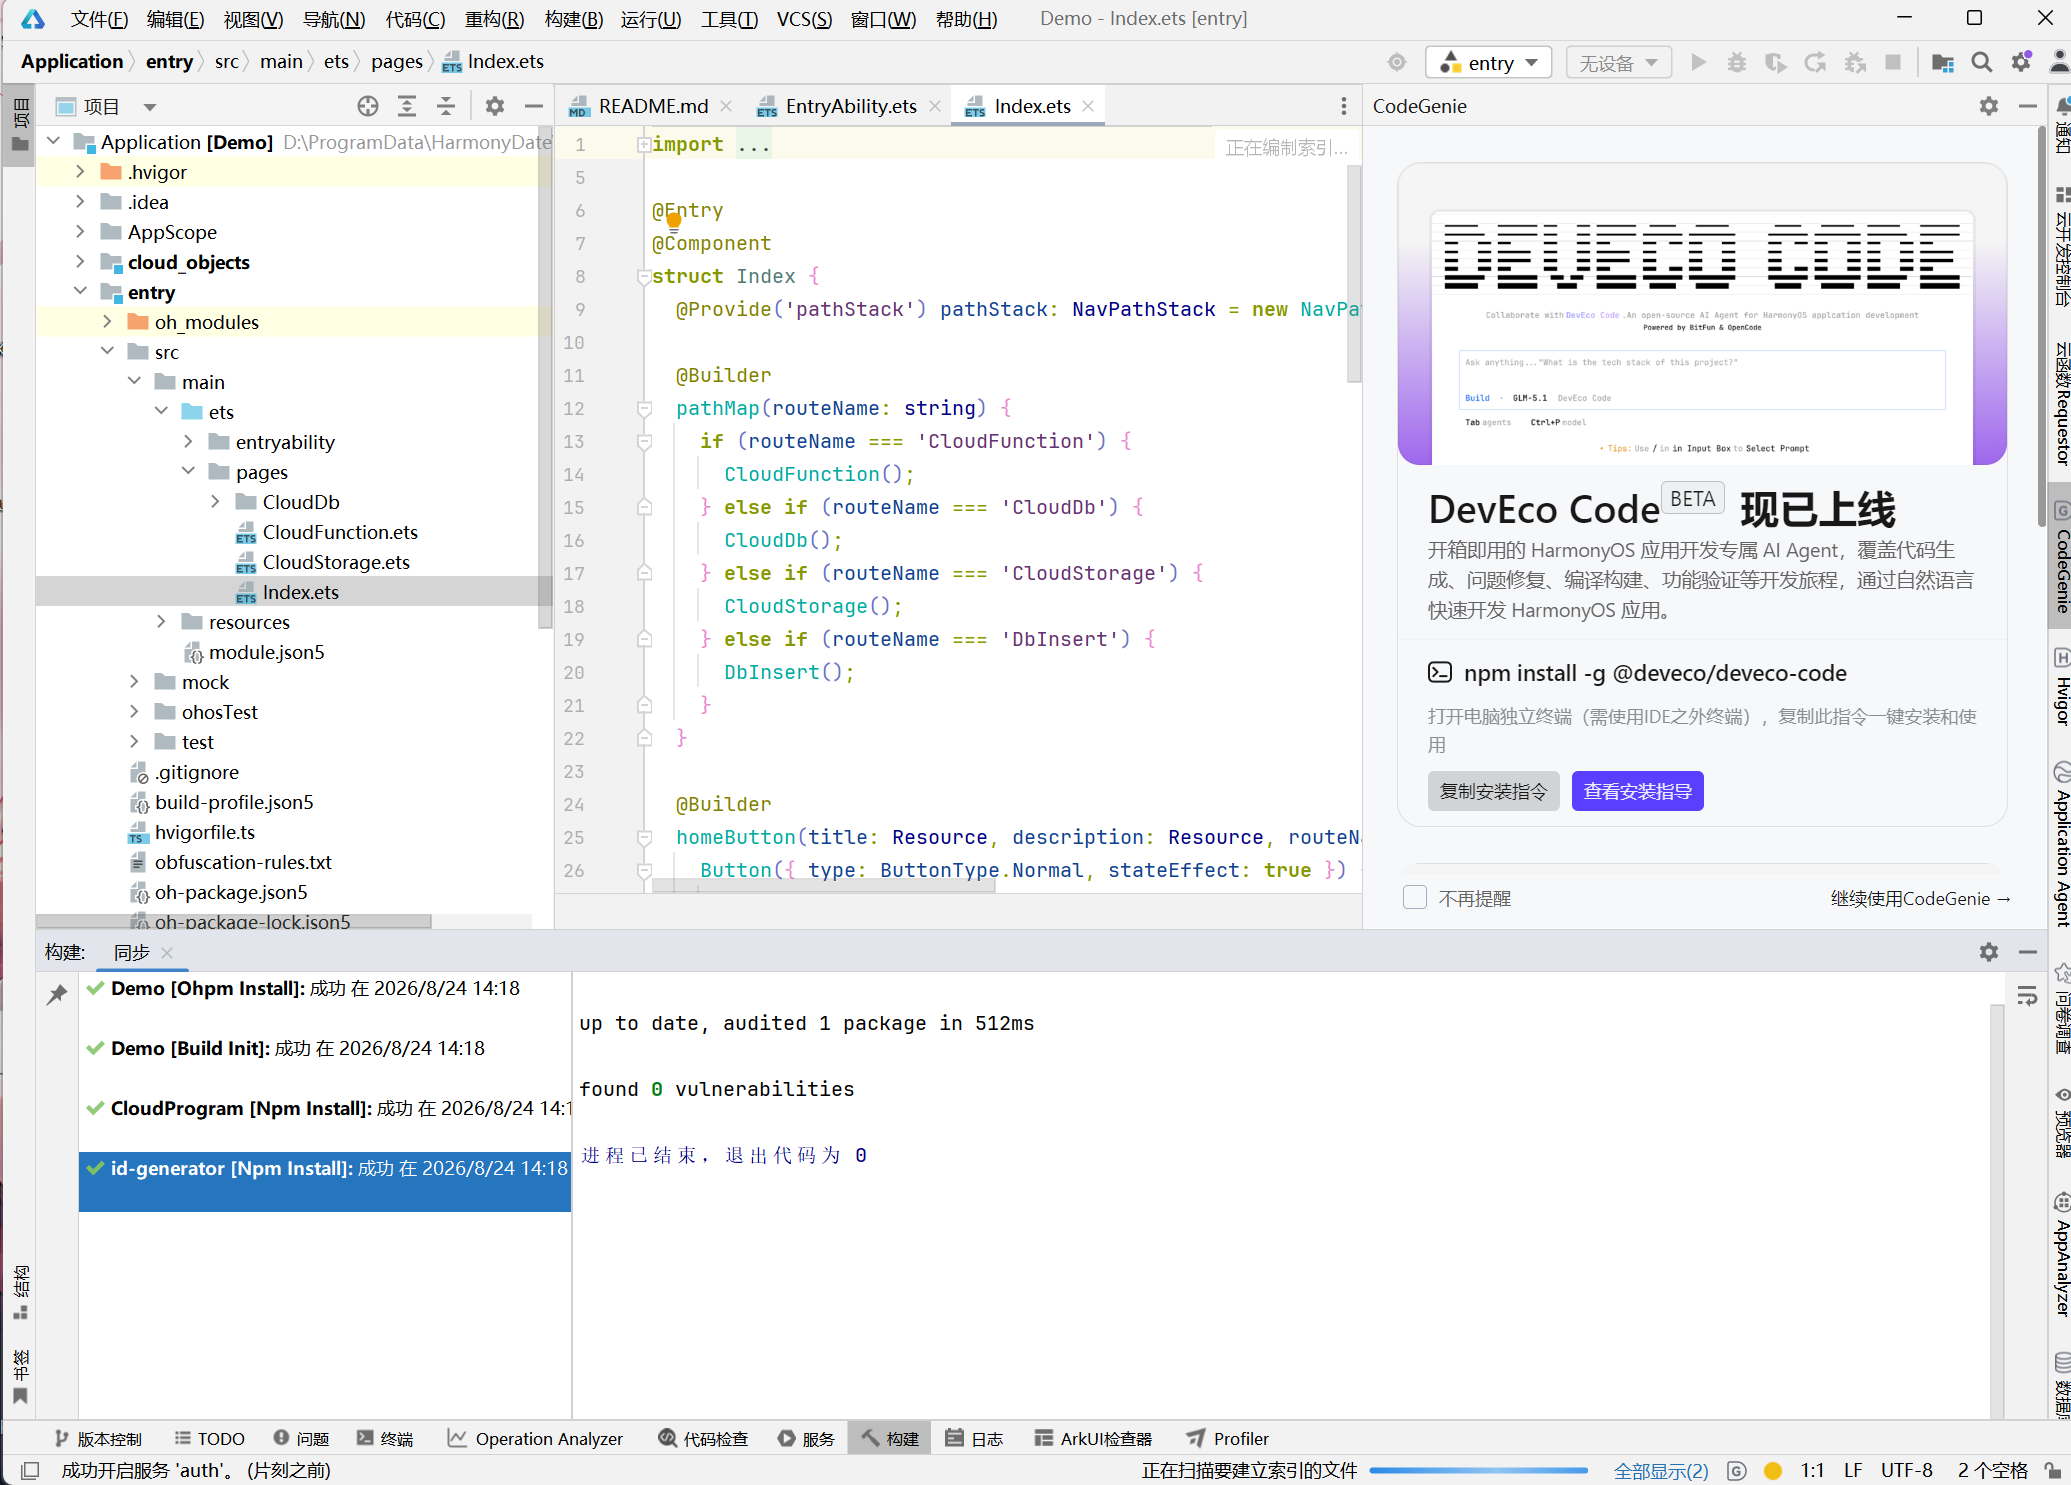The width and height of the screenshot is (2071, 1485).
Task: Open Profiler tool window button
Action: pyautogui.click(x=1227, y=1438)
